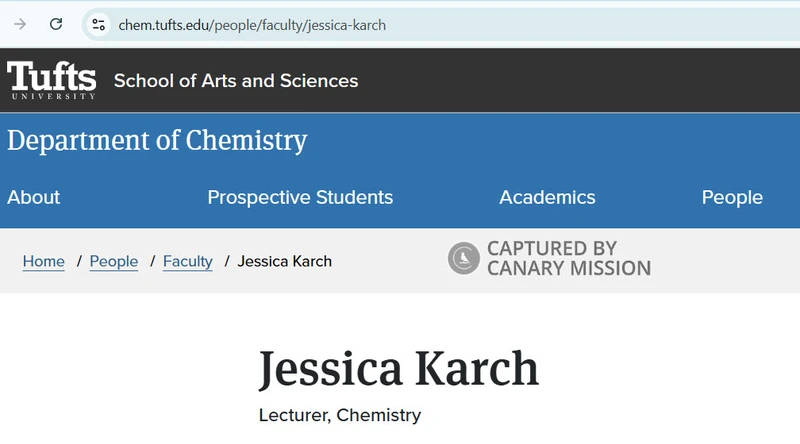Click the browser forward arrow

click(x=20, y=24)
